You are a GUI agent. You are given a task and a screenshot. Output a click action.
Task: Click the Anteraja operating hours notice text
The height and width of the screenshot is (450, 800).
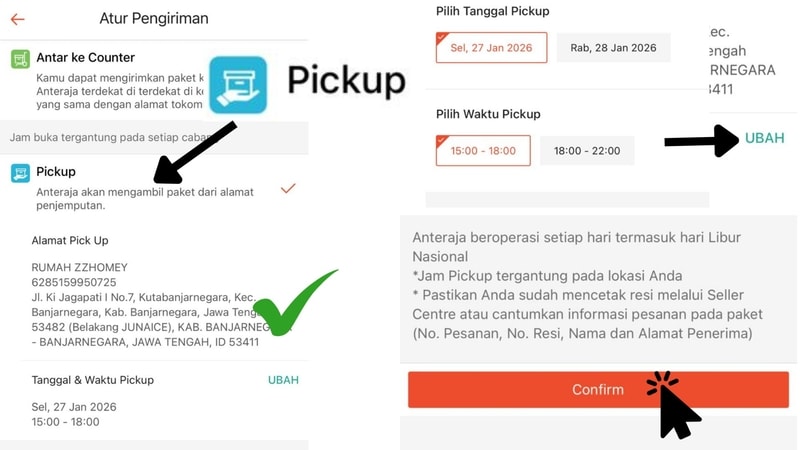coord(587,285)
